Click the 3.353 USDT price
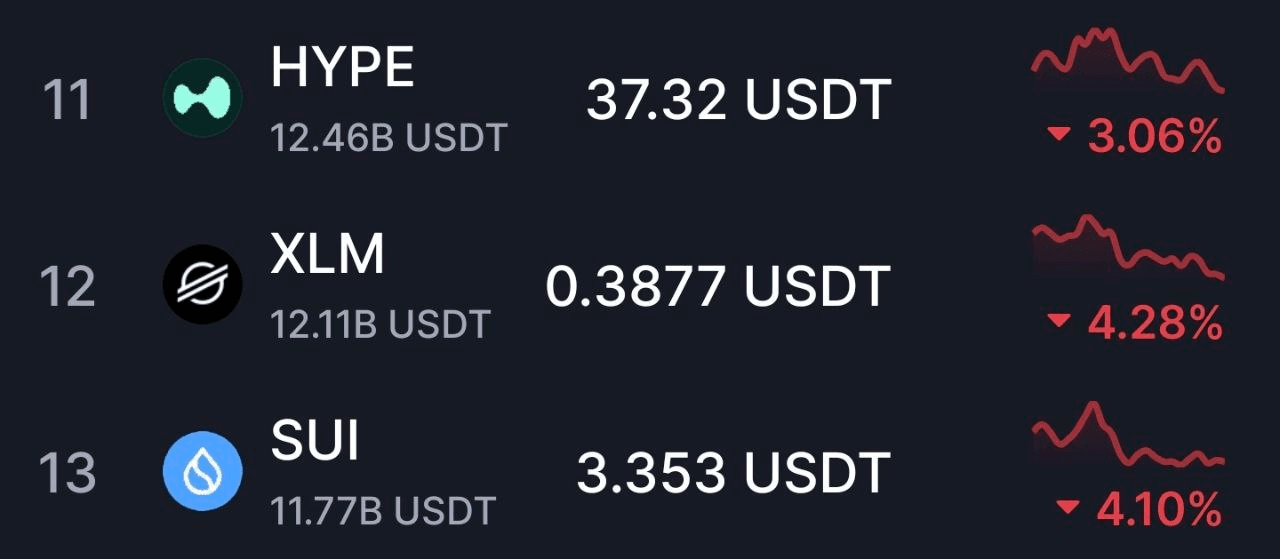 click(x=733, y=474)
